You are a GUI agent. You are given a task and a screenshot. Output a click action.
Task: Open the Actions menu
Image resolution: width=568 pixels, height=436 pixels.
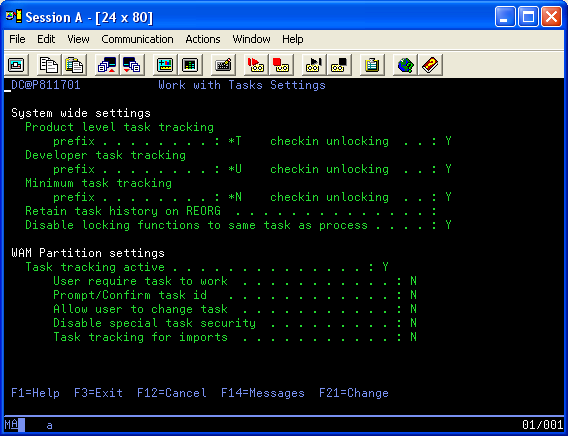203,39
